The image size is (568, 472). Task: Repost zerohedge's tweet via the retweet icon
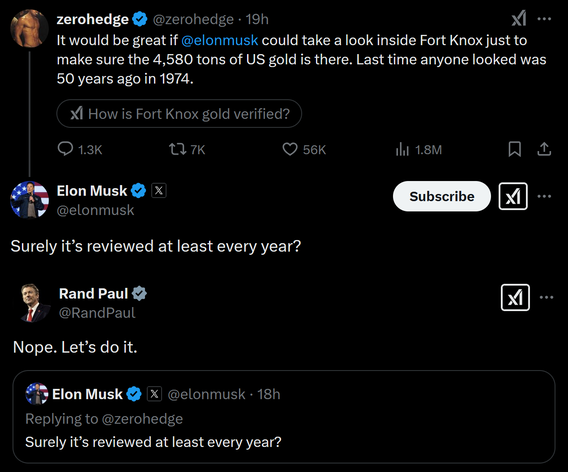tap(178, 149)
